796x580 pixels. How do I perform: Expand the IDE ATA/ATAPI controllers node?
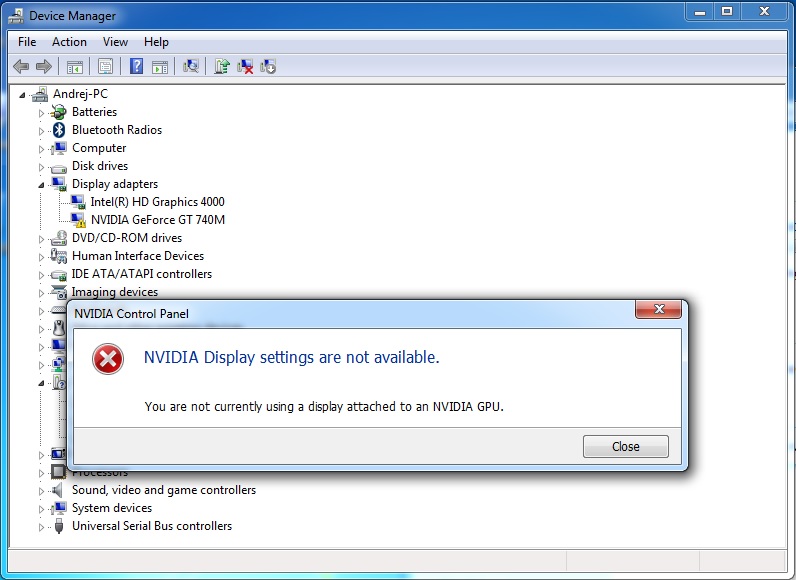tap(41, 275)
